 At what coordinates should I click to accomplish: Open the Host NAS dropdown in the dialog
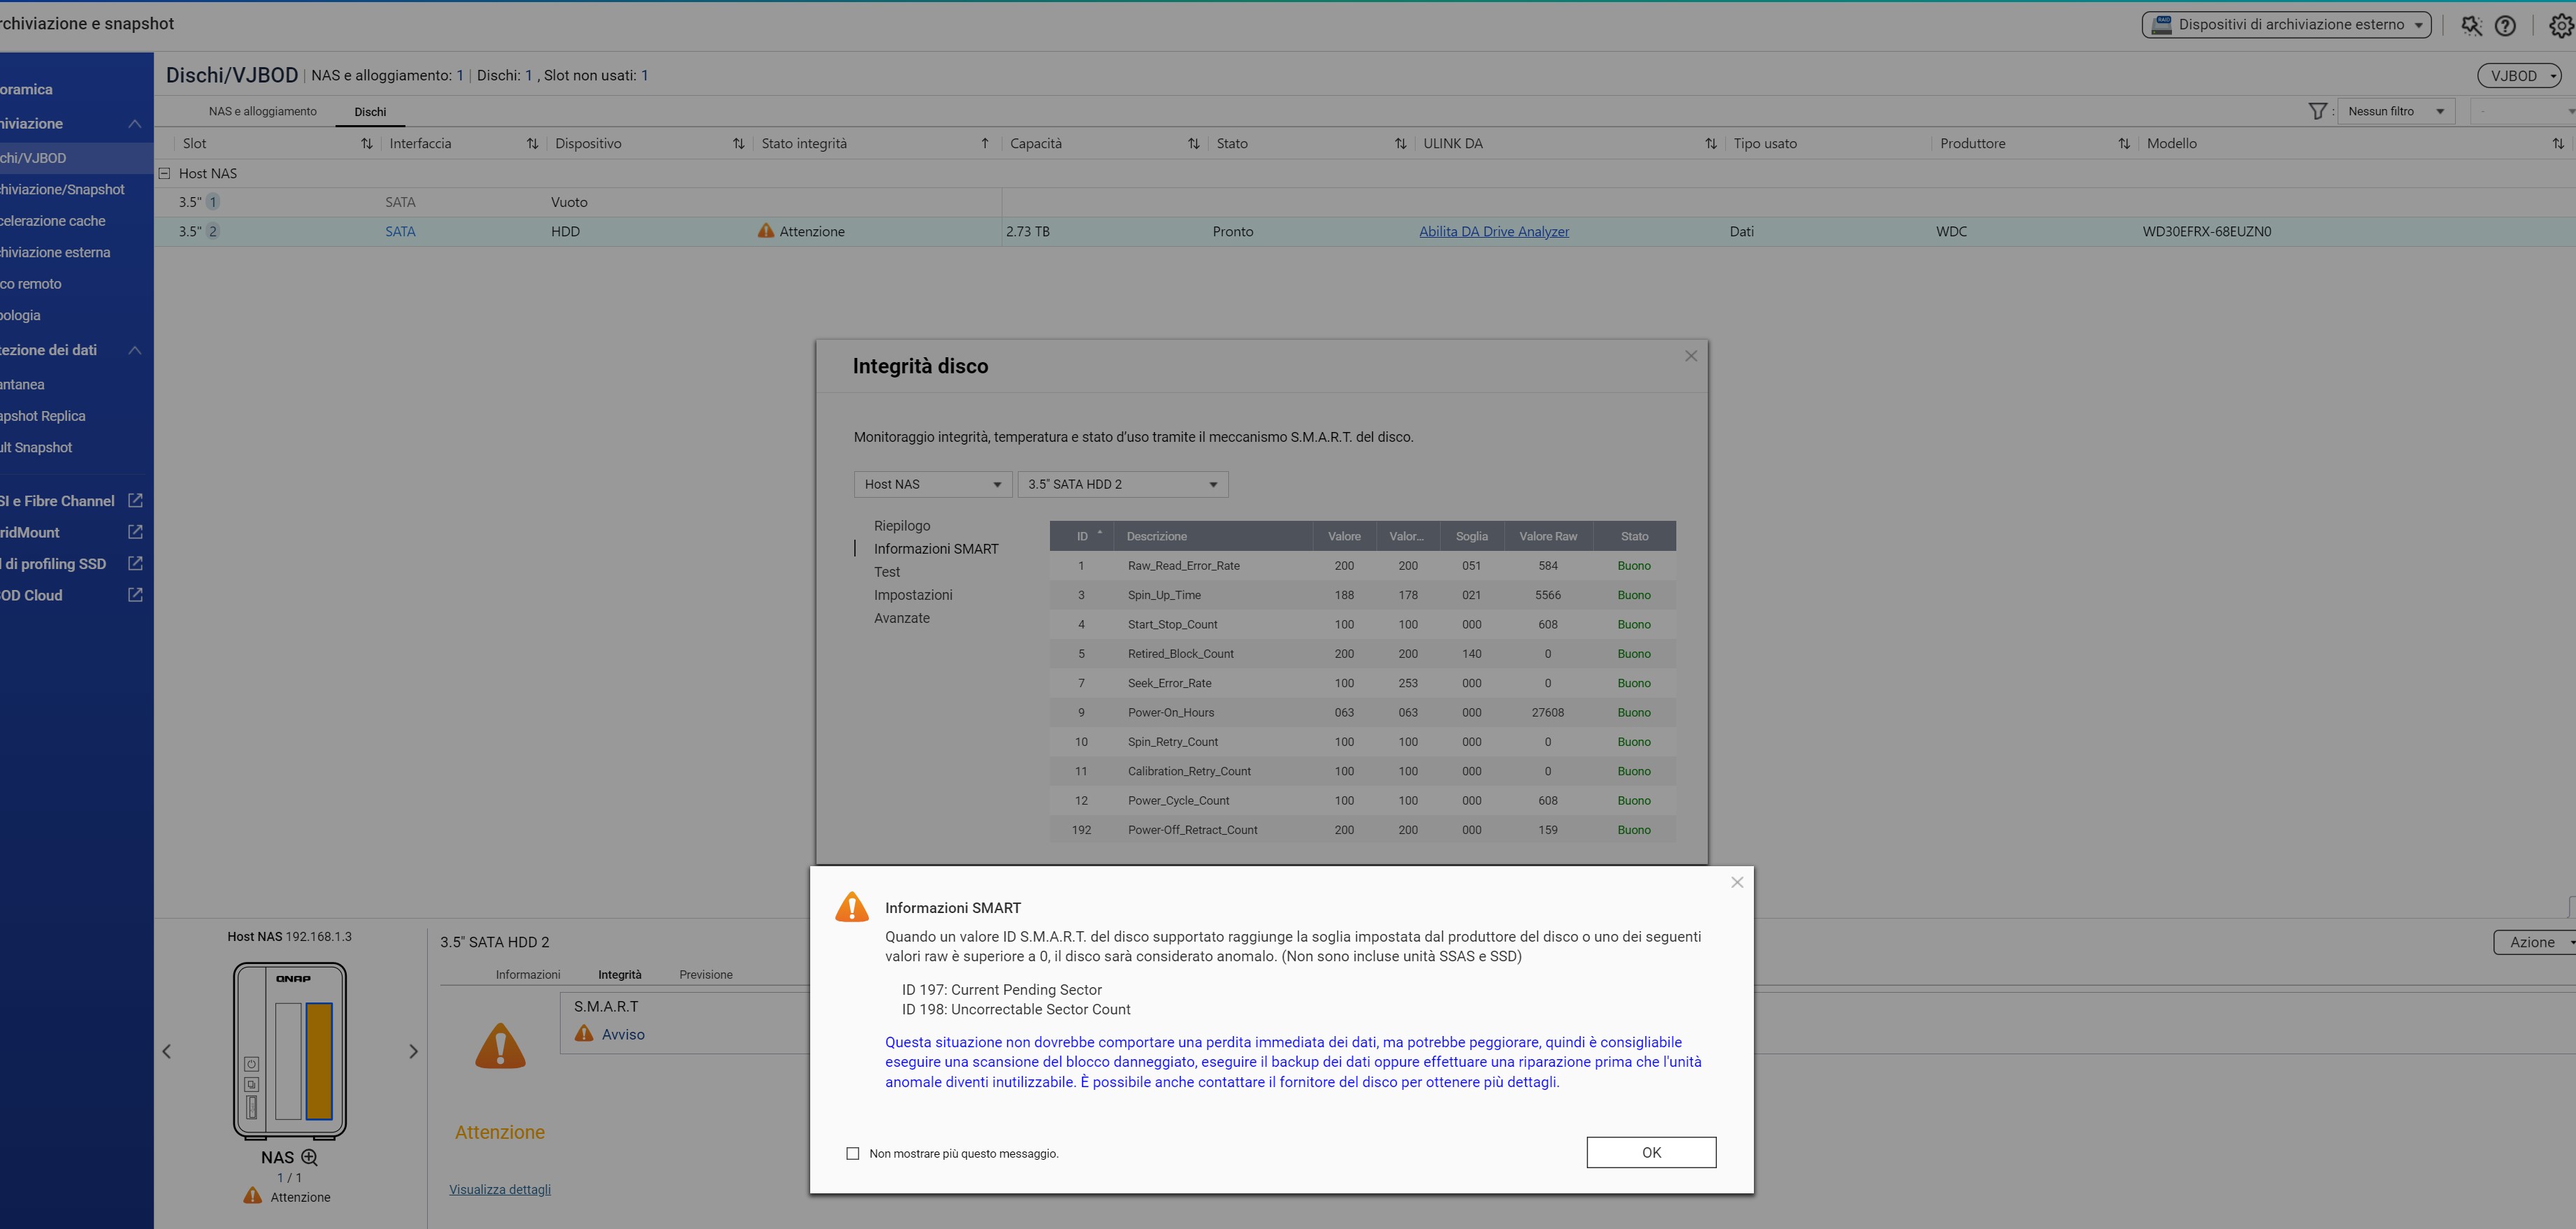click(932, 484)
